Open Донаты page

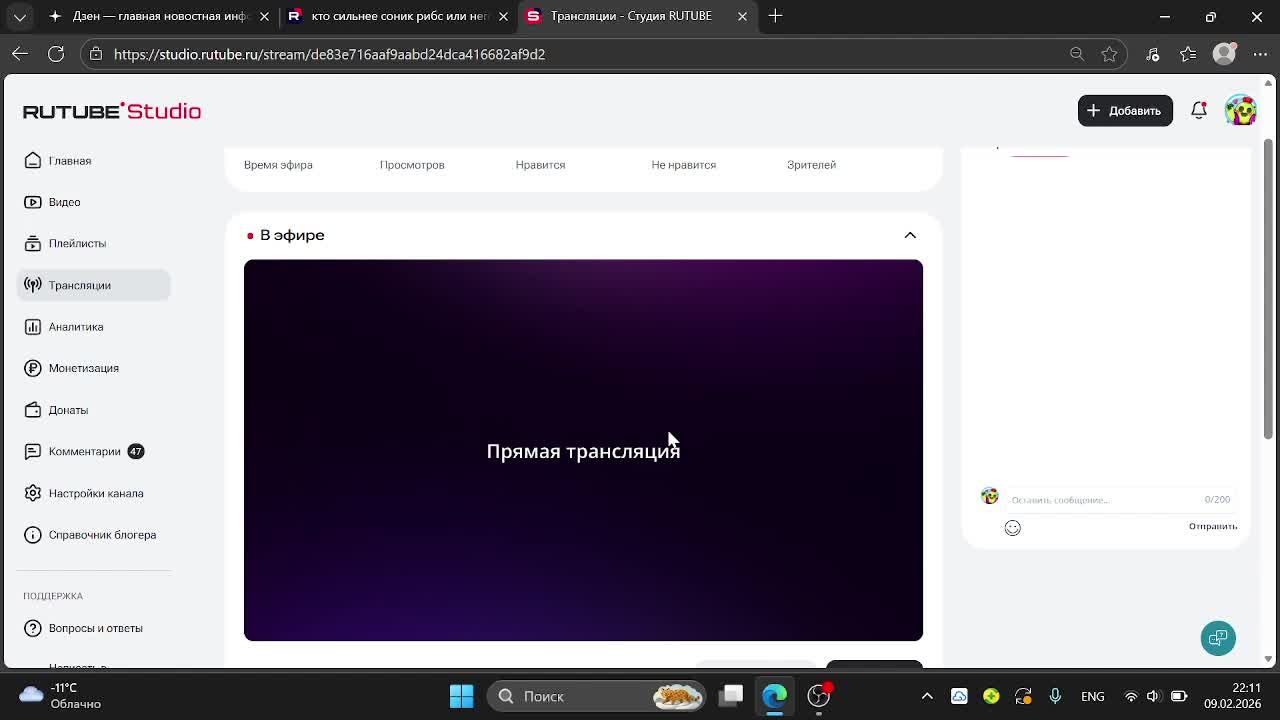pyautogui.click(x=93, y=410)
